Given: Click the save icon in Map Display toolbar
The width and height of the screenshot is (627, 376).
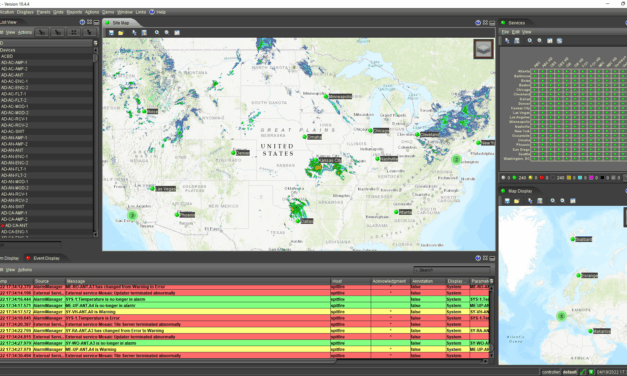Looking at the screenshot, I should (507, 201).
